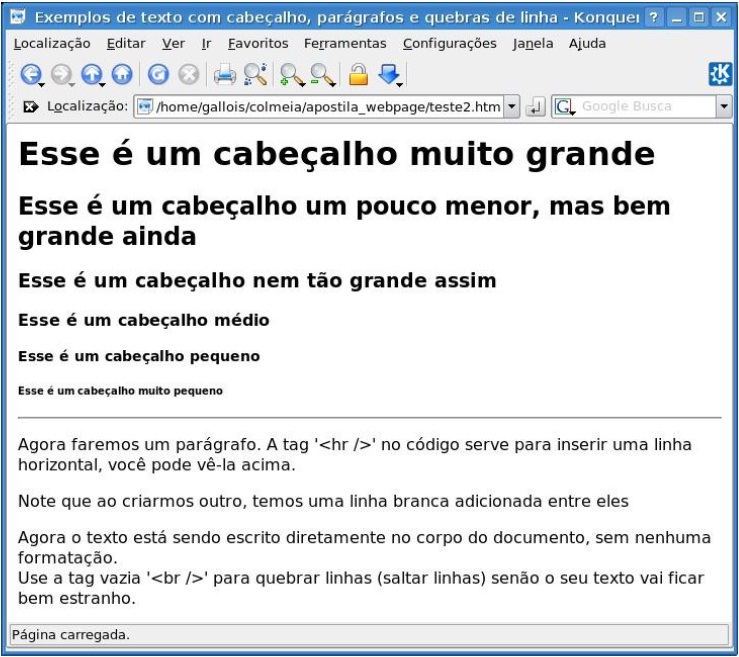739x657 pixels.
Task: Click the Up directory arrow icon
Action: click(92, 74)
